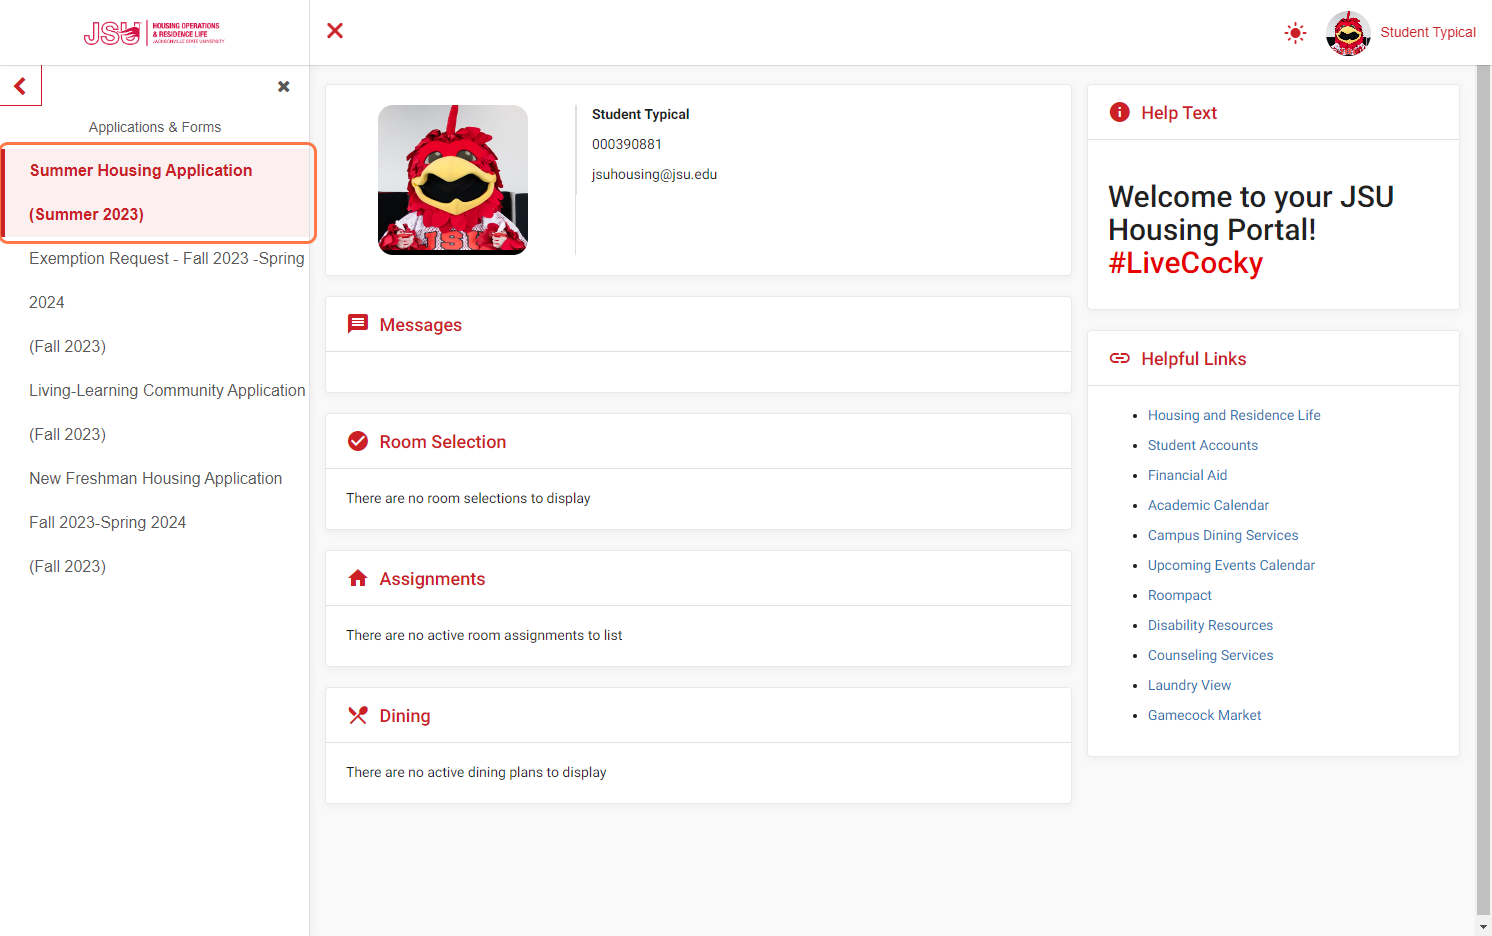Image resolution: width=1492 pixels, height=936 pixels.
Task: Open the Student Typical account menu
Action: 1427,32
